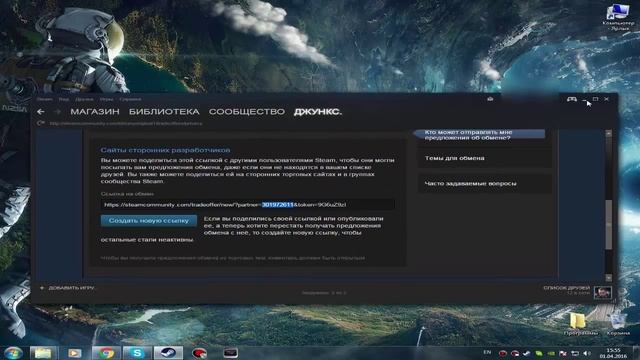Click the volume speaker tray icon
This screenshot has height=360, width=640.
pyautogui.click(x=587, y=353)
